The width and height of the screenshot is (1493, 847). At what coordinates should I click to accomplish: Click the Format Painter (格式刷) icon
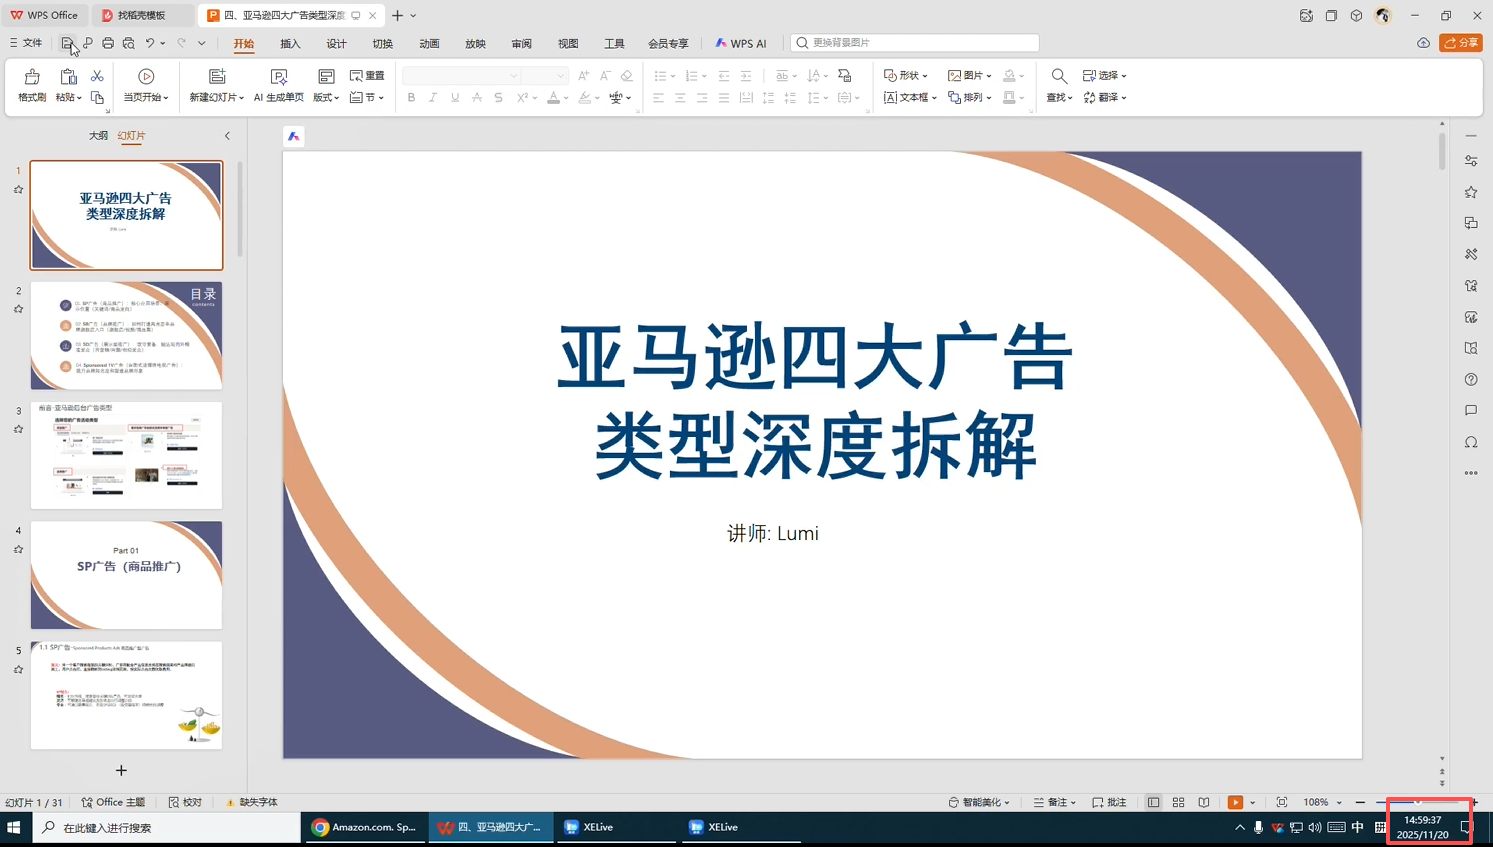tap(32, 78)
